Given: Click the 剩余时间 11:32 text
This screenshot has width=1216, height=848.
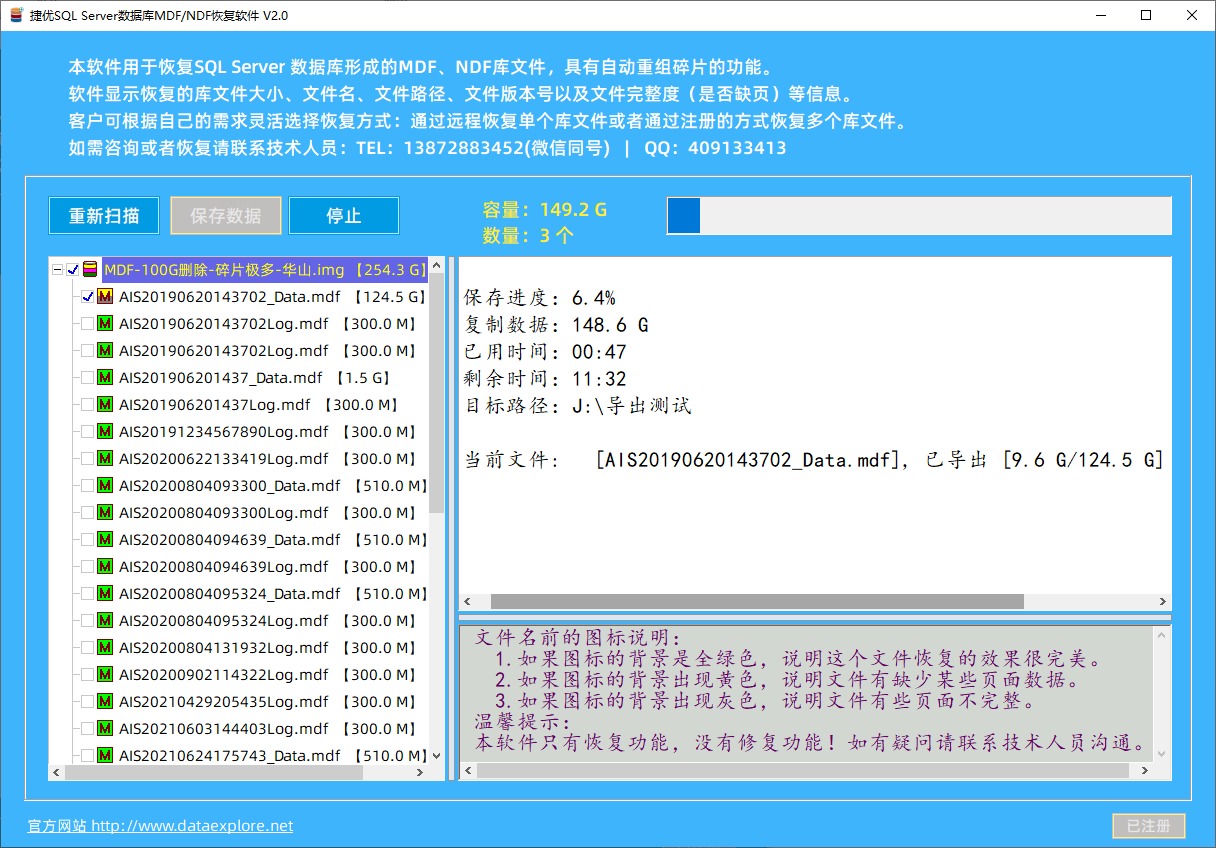Looking at the screenshot, I should [545, 379].
